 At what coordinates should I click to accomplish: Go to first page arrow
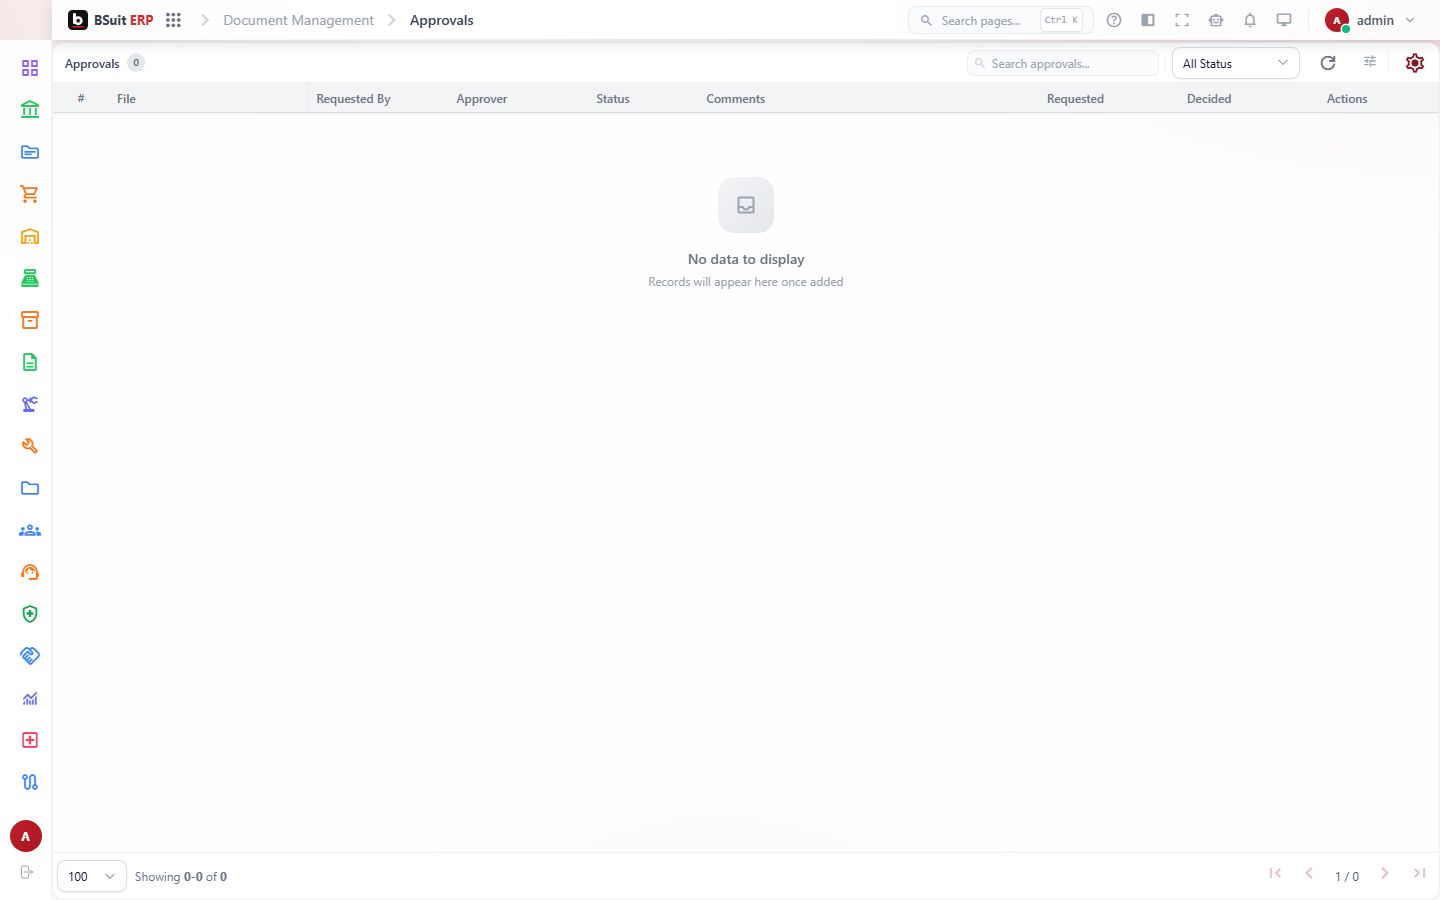[1275, 873]
